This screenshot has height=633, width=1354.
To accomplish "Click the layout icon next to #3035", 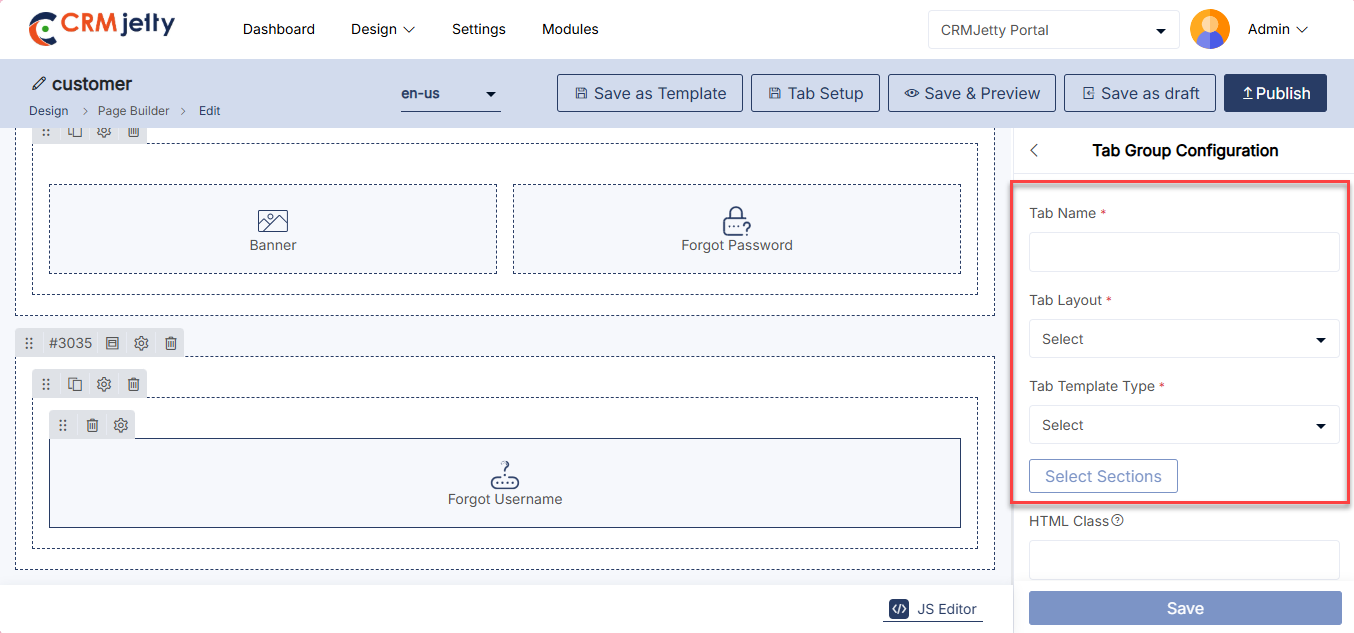I will coord(112,343).
